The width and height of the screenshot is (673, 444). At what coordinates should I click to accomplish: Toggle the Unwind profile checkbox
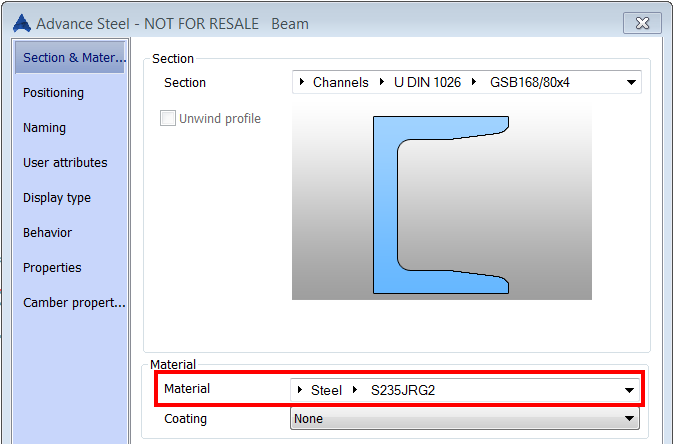168,118
